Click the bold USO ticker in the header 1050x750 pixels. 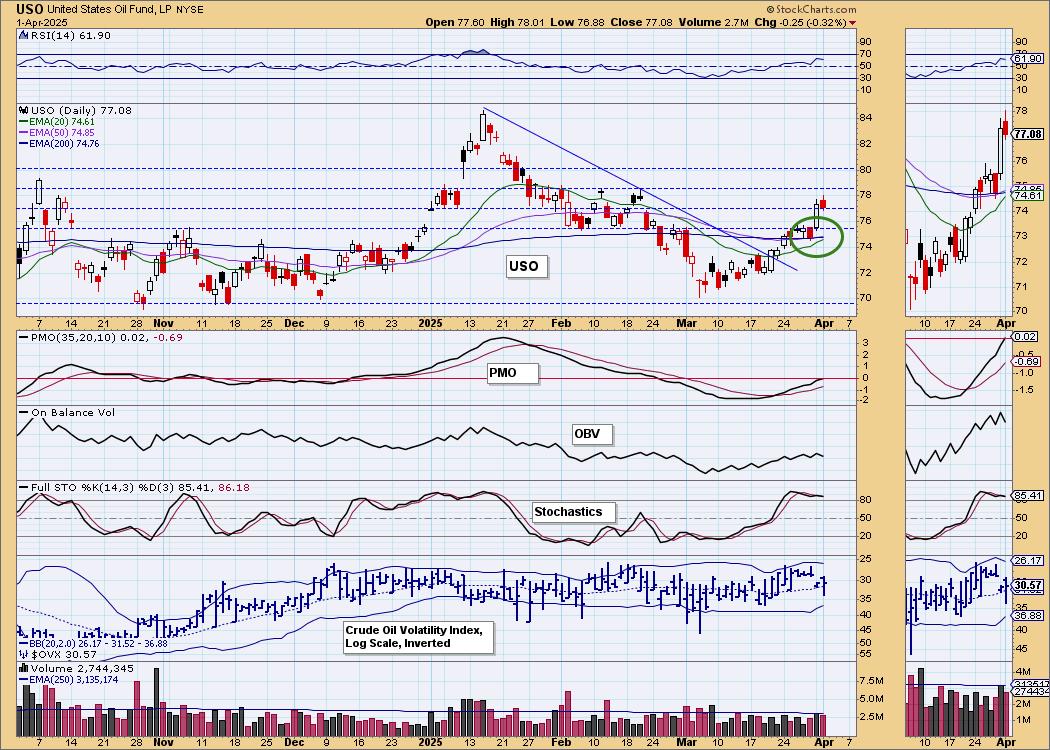(30, 9)
